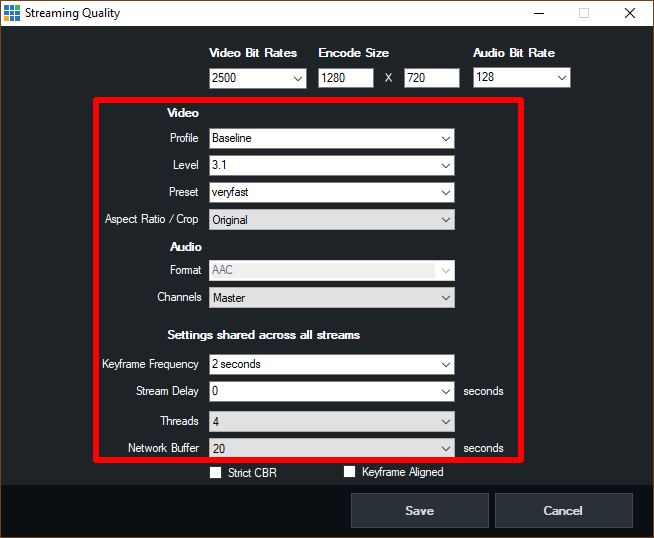This screenshot has width=654, height=538.
Task: Expand the audio Channels Master dropdown
Action: tap(331, 297)
